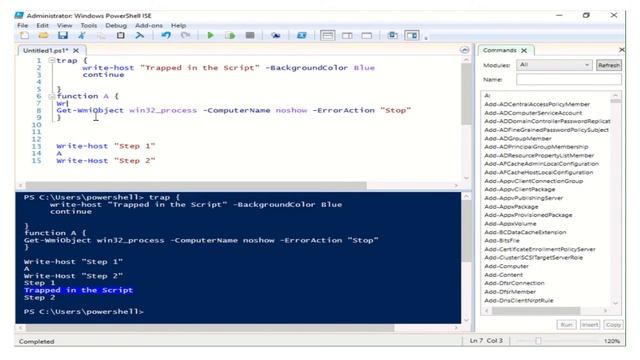Click the Commands list horizontal scrollbar

click(x=536, y=311)
